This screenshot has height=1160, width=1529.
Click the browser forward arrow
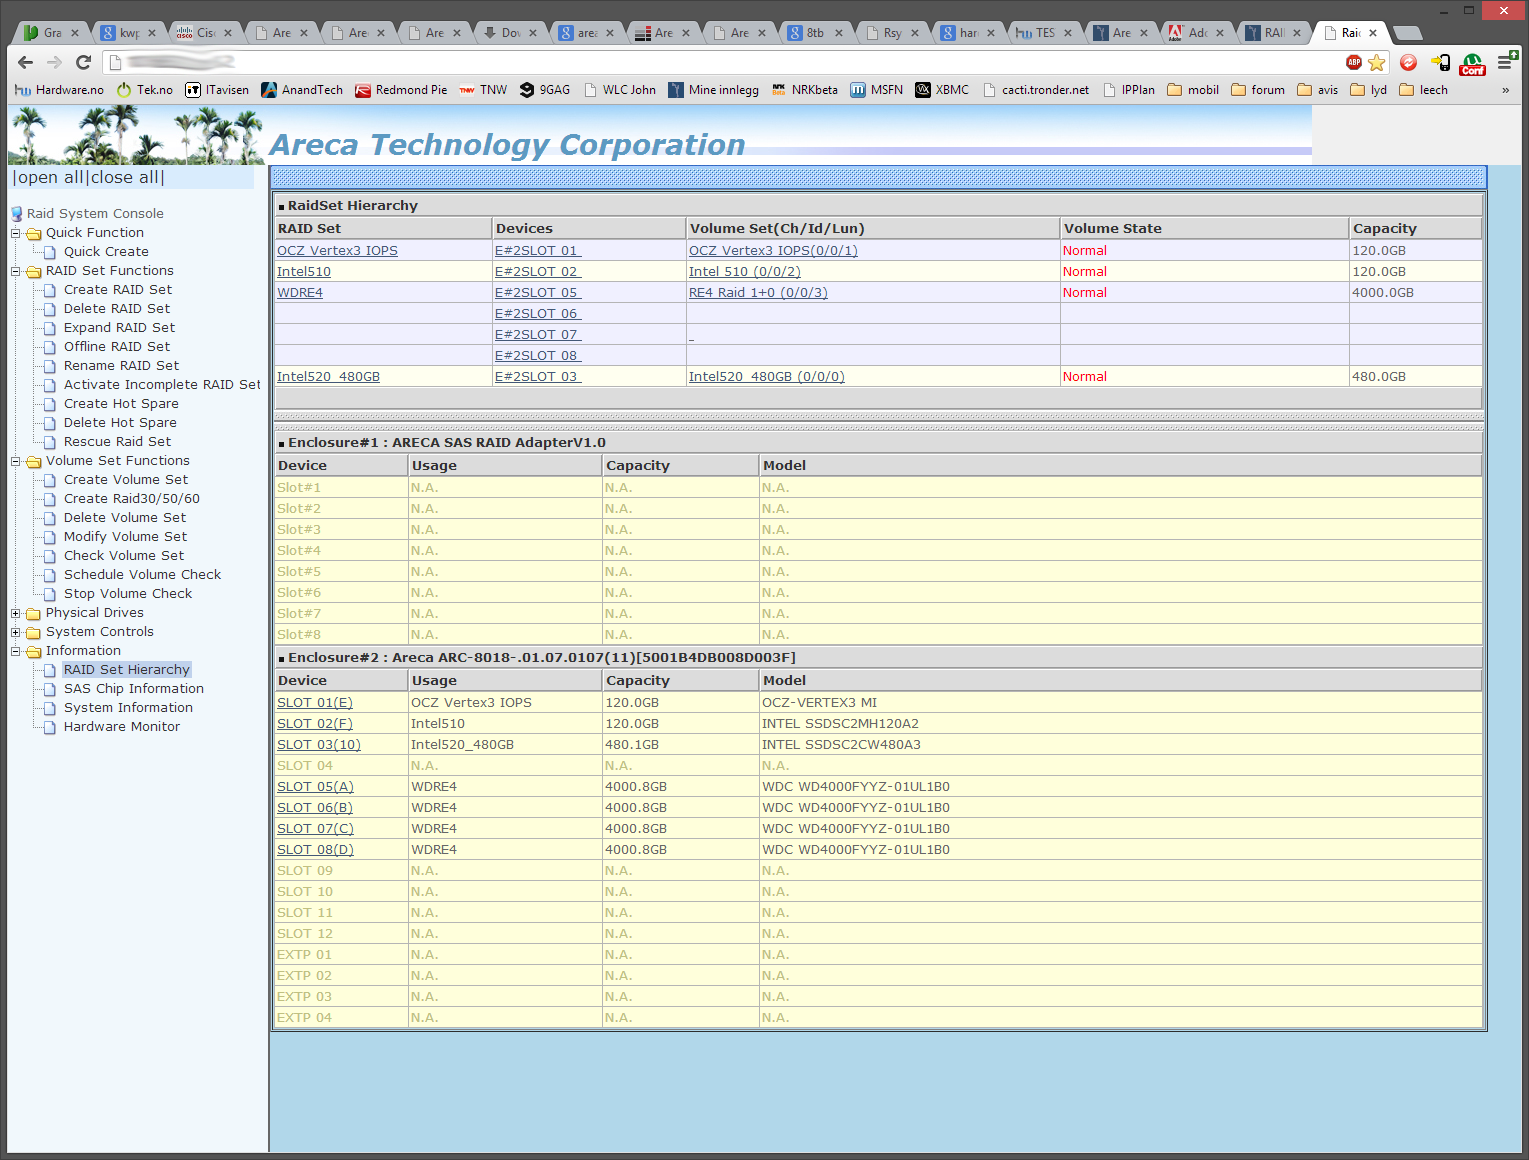tap(54, 62)
